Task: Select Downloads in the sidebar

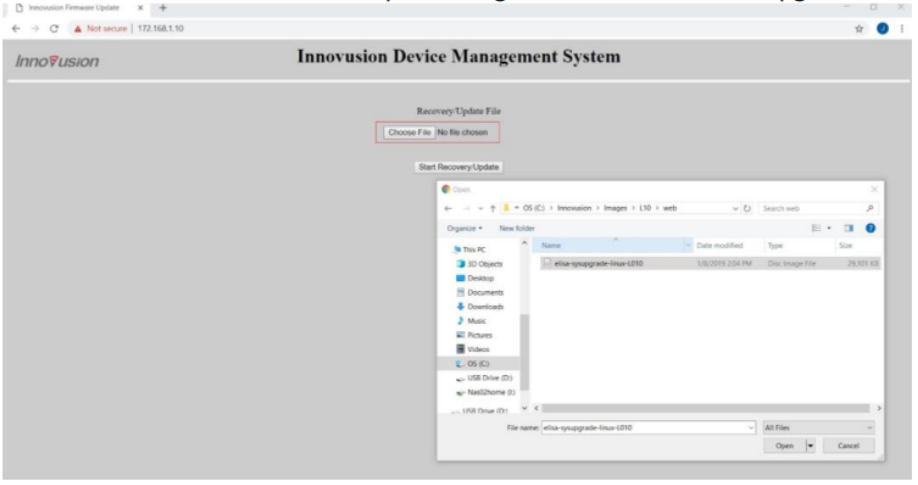Action: [x=479, y=306]
